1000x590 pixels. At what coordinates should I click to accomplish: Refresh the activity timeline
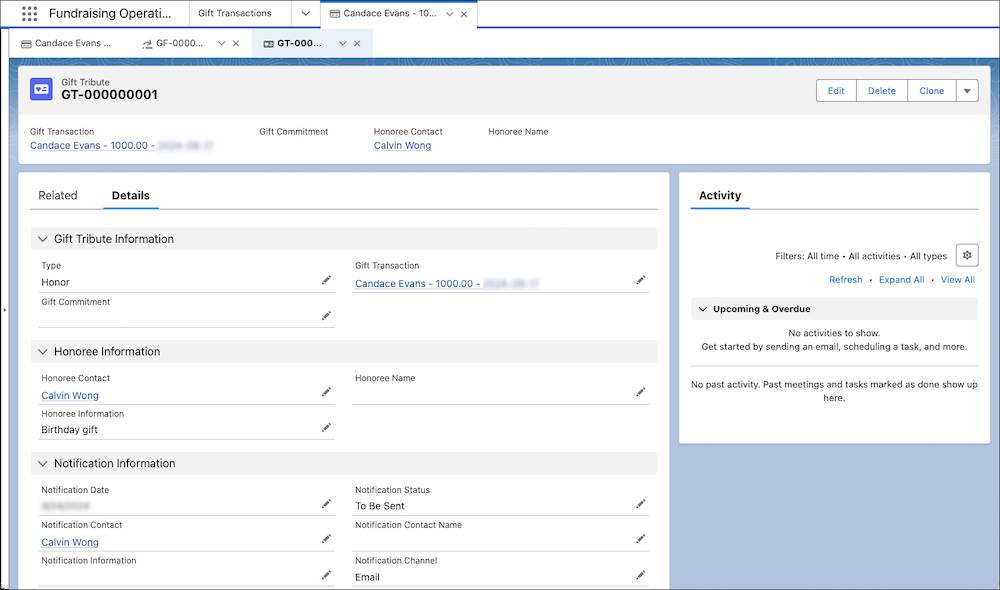846,279
